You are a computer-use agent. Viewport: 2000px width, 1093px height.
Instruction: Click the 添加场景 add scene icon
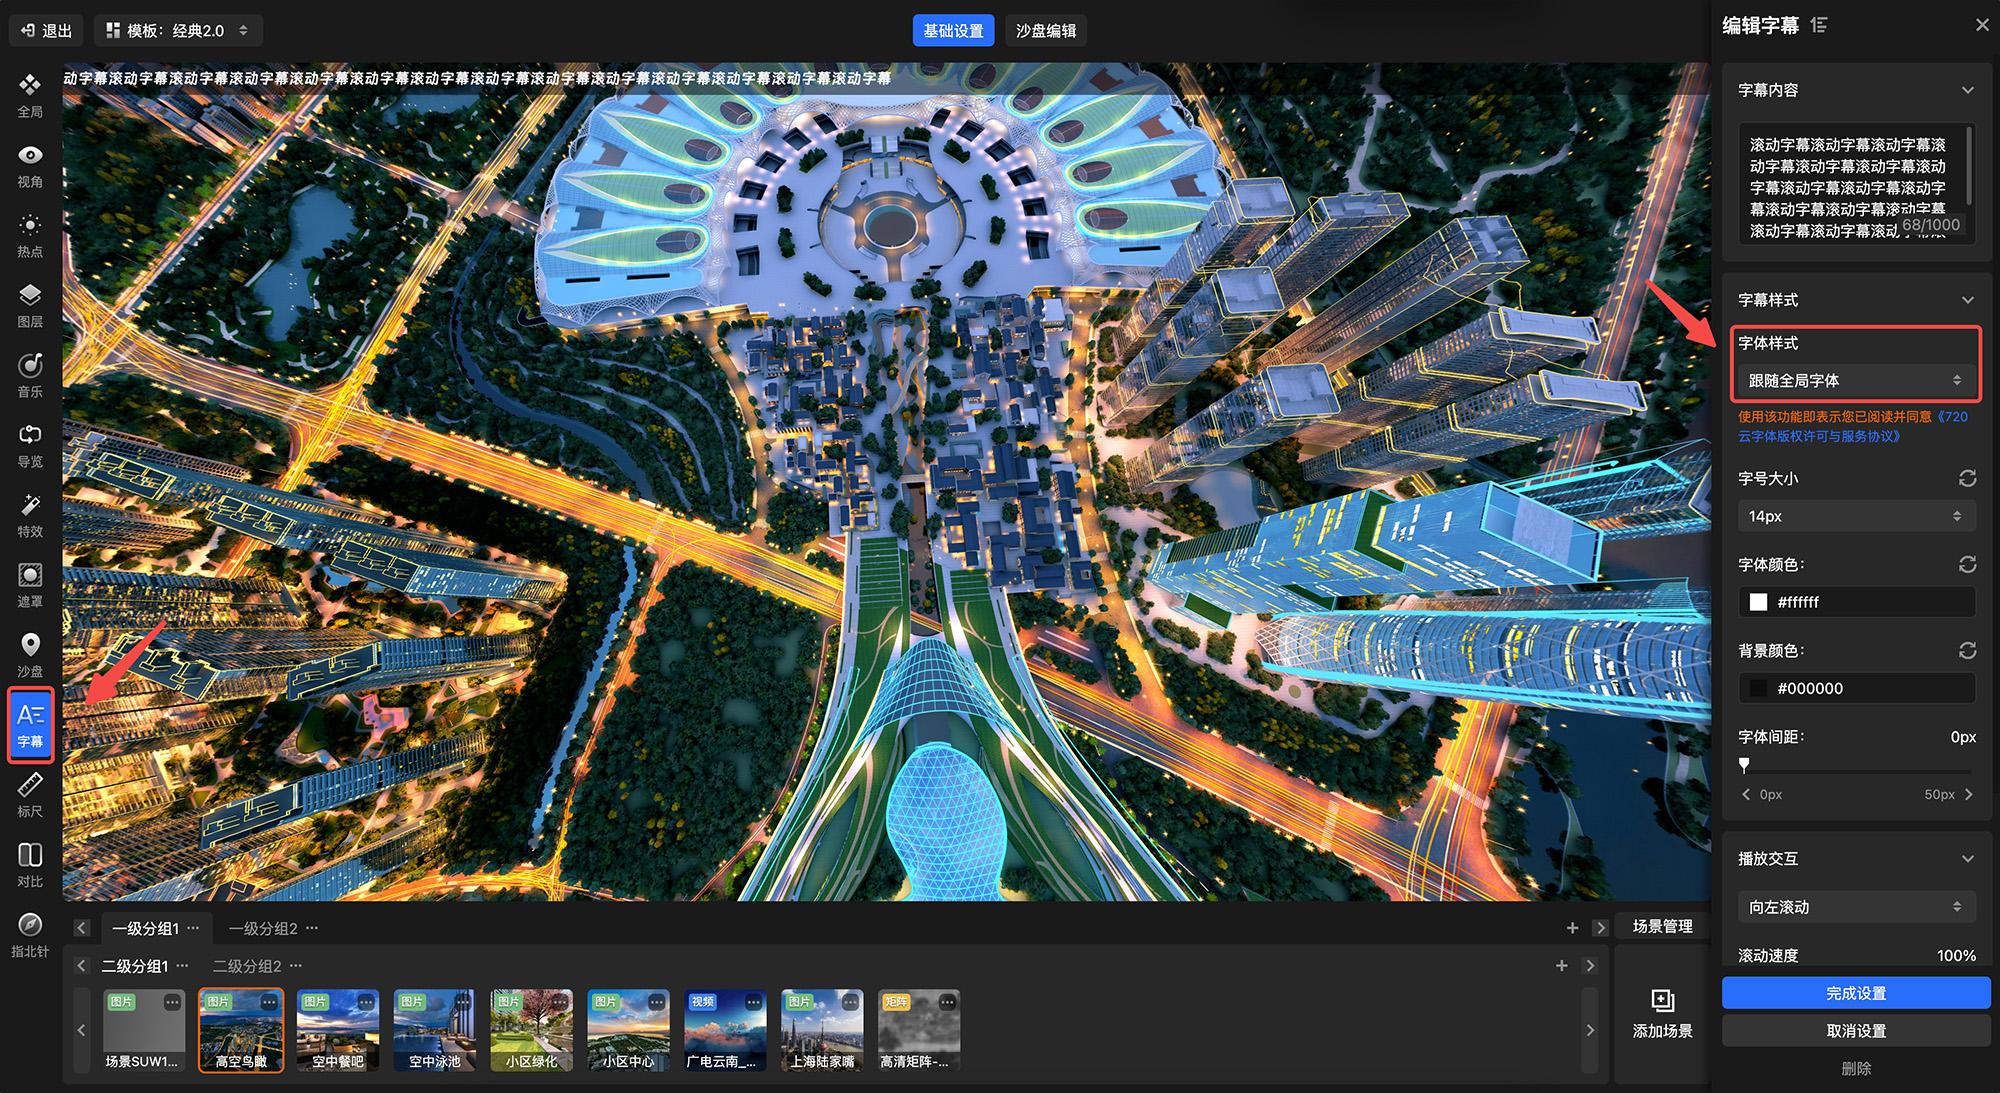pyautogui.click(x=1662, y=1002)
